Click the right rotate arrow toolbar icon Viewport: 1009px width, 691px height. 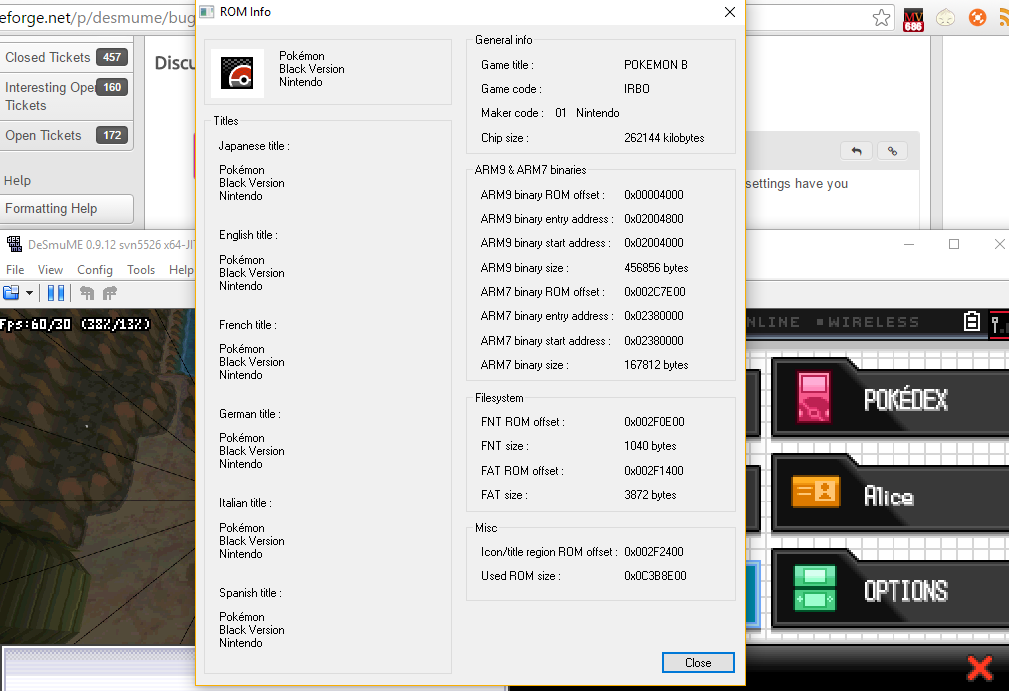pos(108,292)
